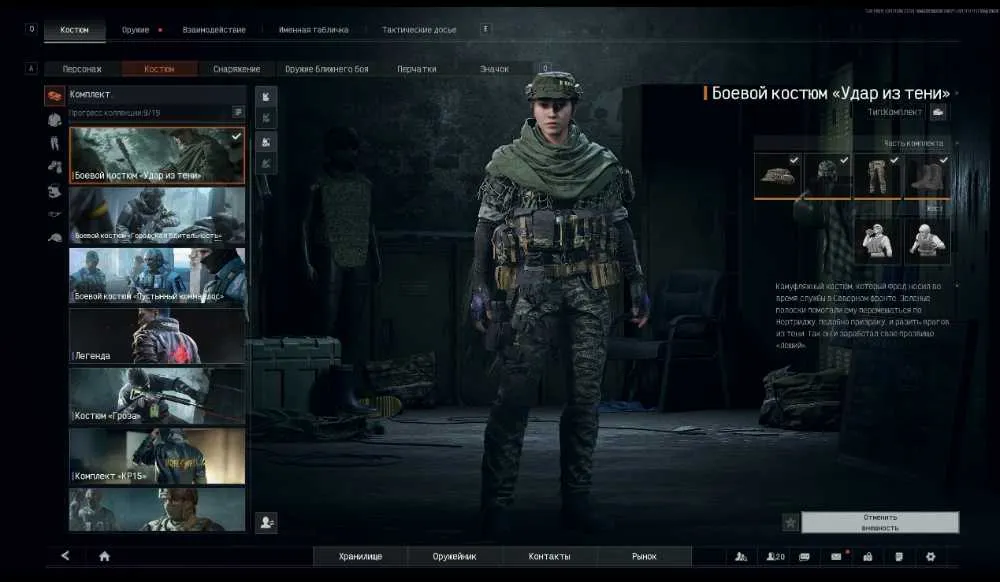Click the Тип Комплект type icon

(938, 112)
